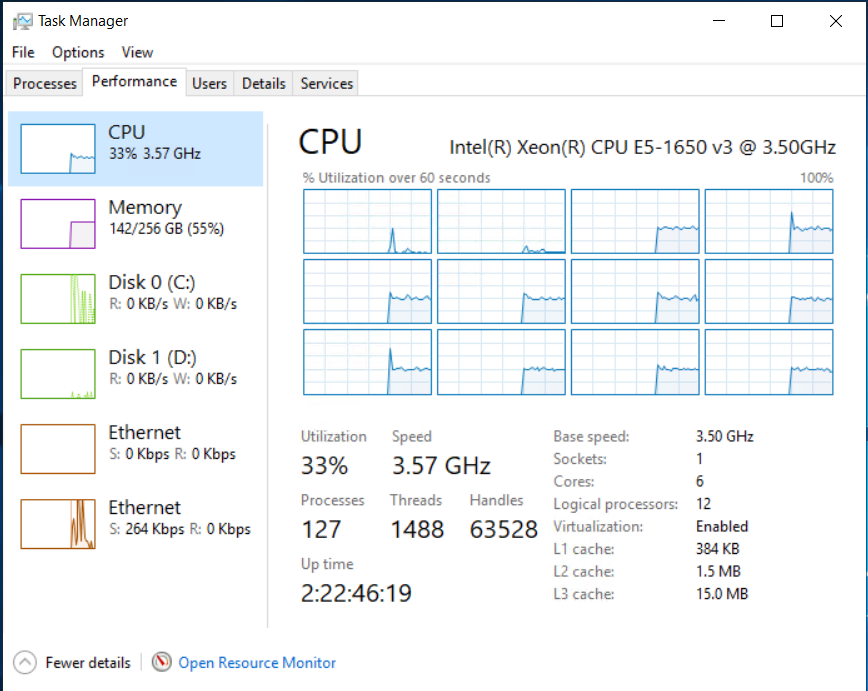868x691 pixels.
Task: Collapse view with Fewer details chevron
Action: point(26,662)
